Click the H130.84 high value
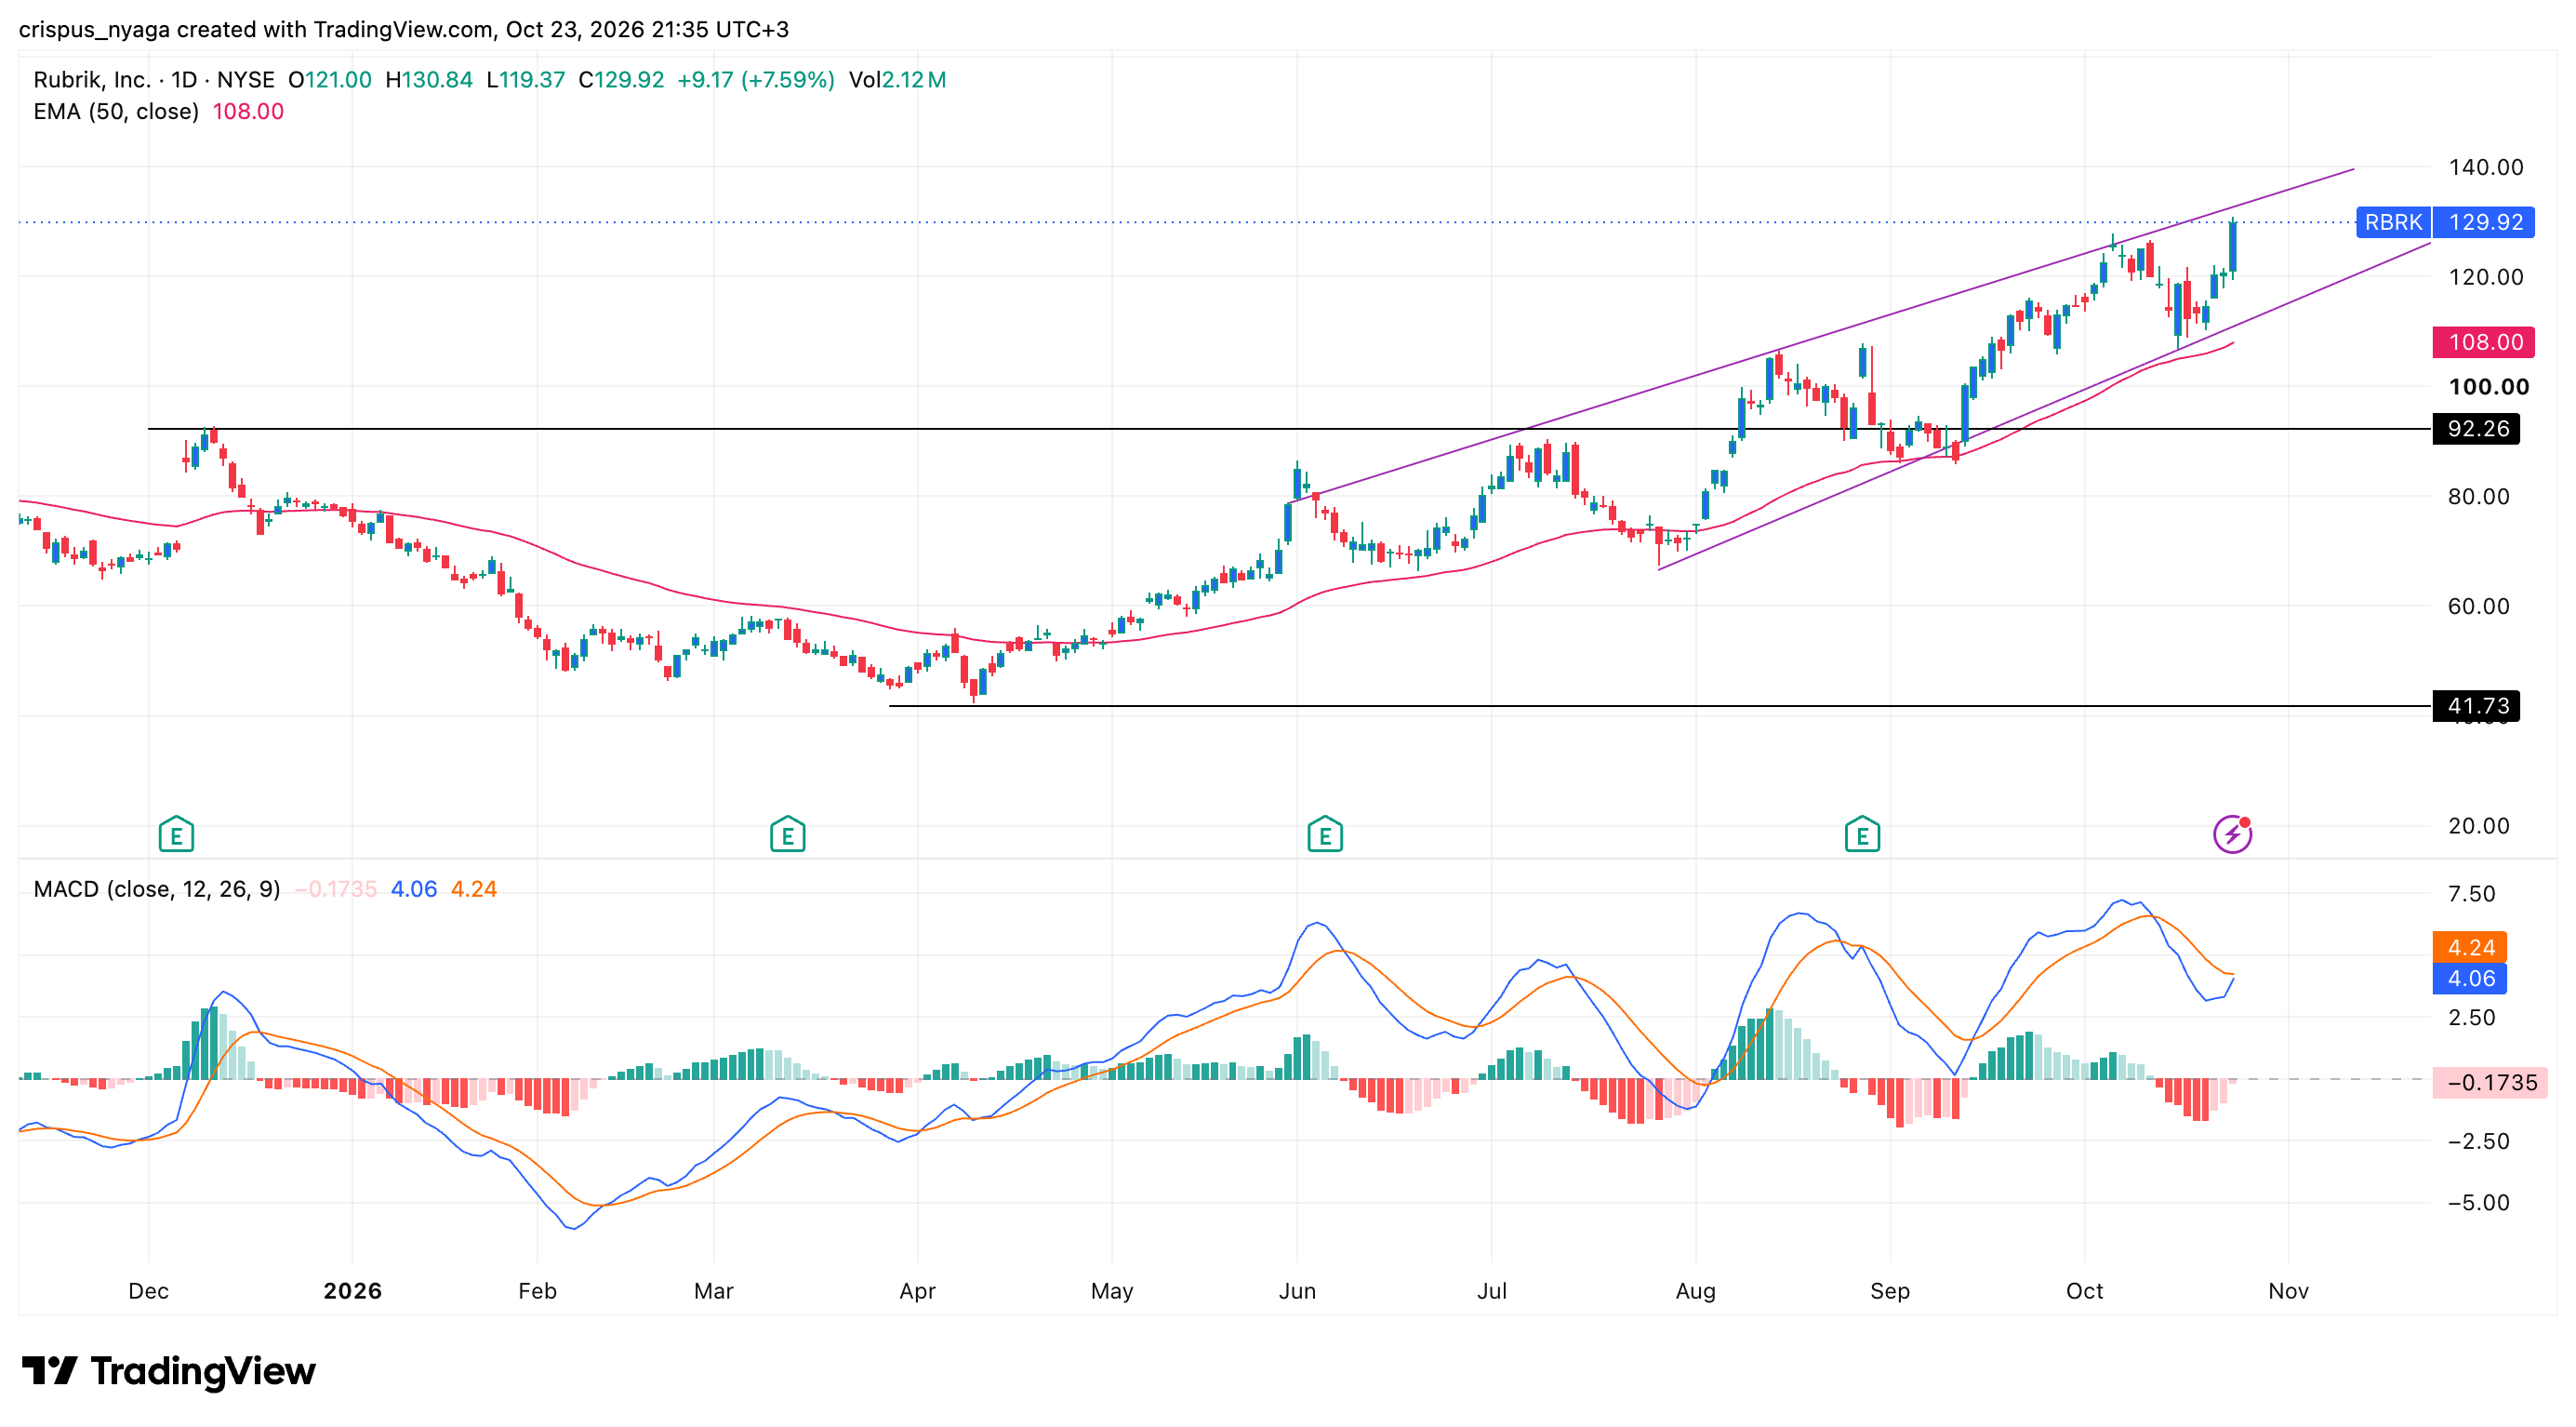This screenshot has width=2576, height=1427. click(x=429, y=80)
